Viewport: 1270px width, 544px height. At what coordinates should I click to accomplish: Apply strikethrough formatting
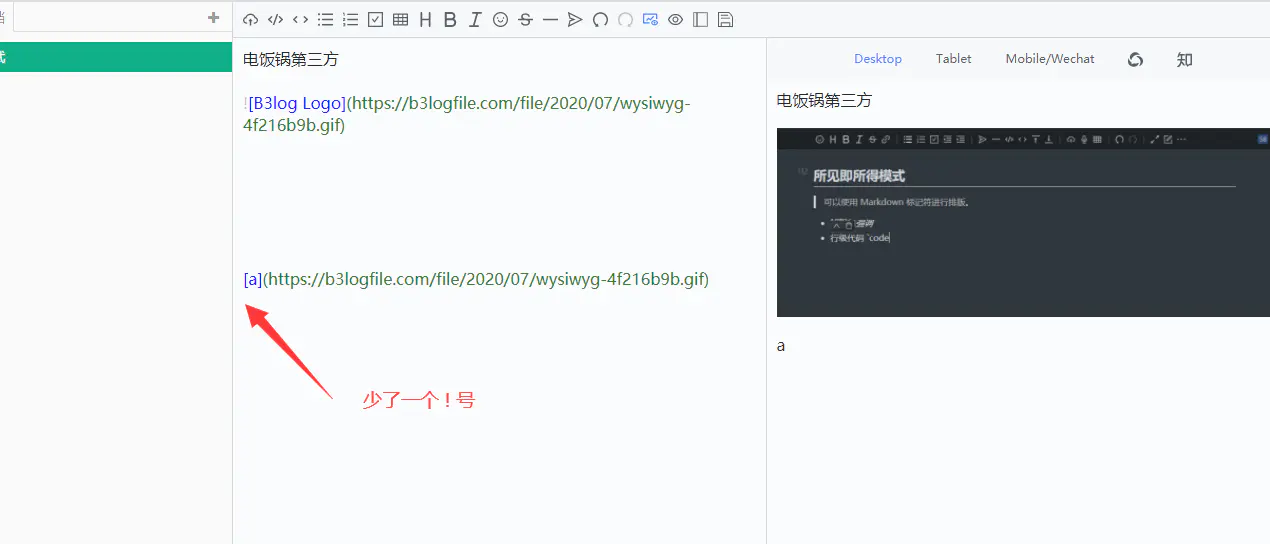(525, 19)
